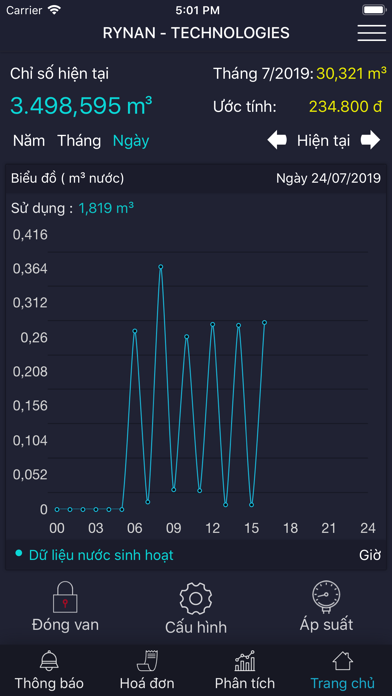
Task: Tap the 16 hour last data point
Action: point(264,322)
